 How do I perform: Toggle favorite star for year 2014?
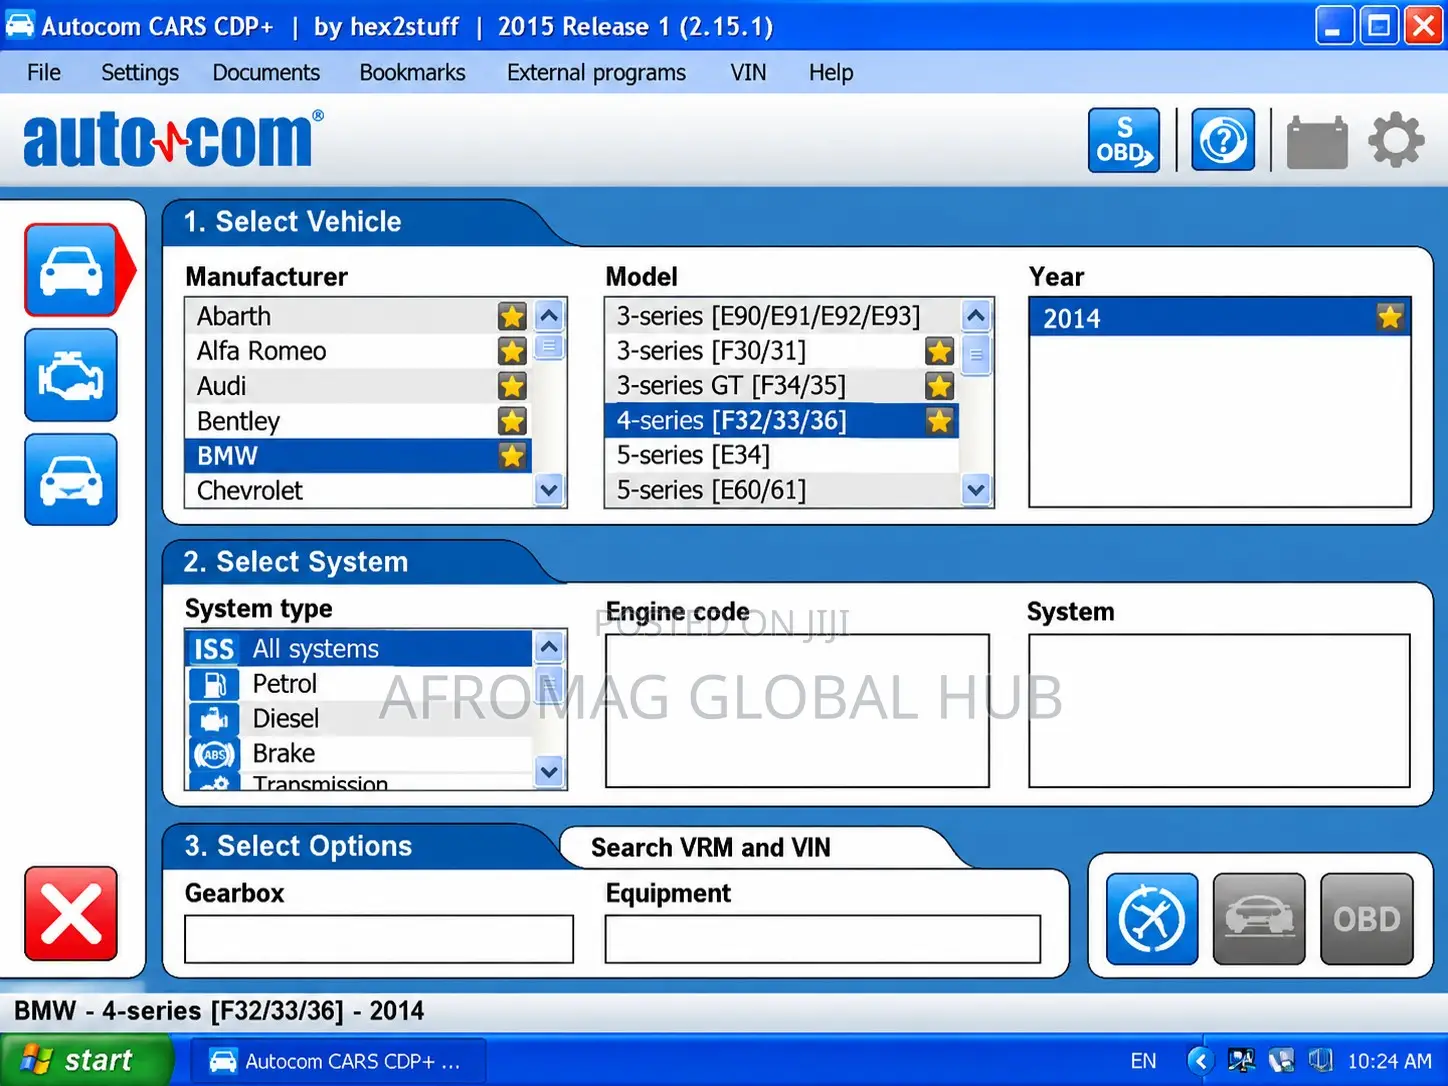click(1390, 317)
